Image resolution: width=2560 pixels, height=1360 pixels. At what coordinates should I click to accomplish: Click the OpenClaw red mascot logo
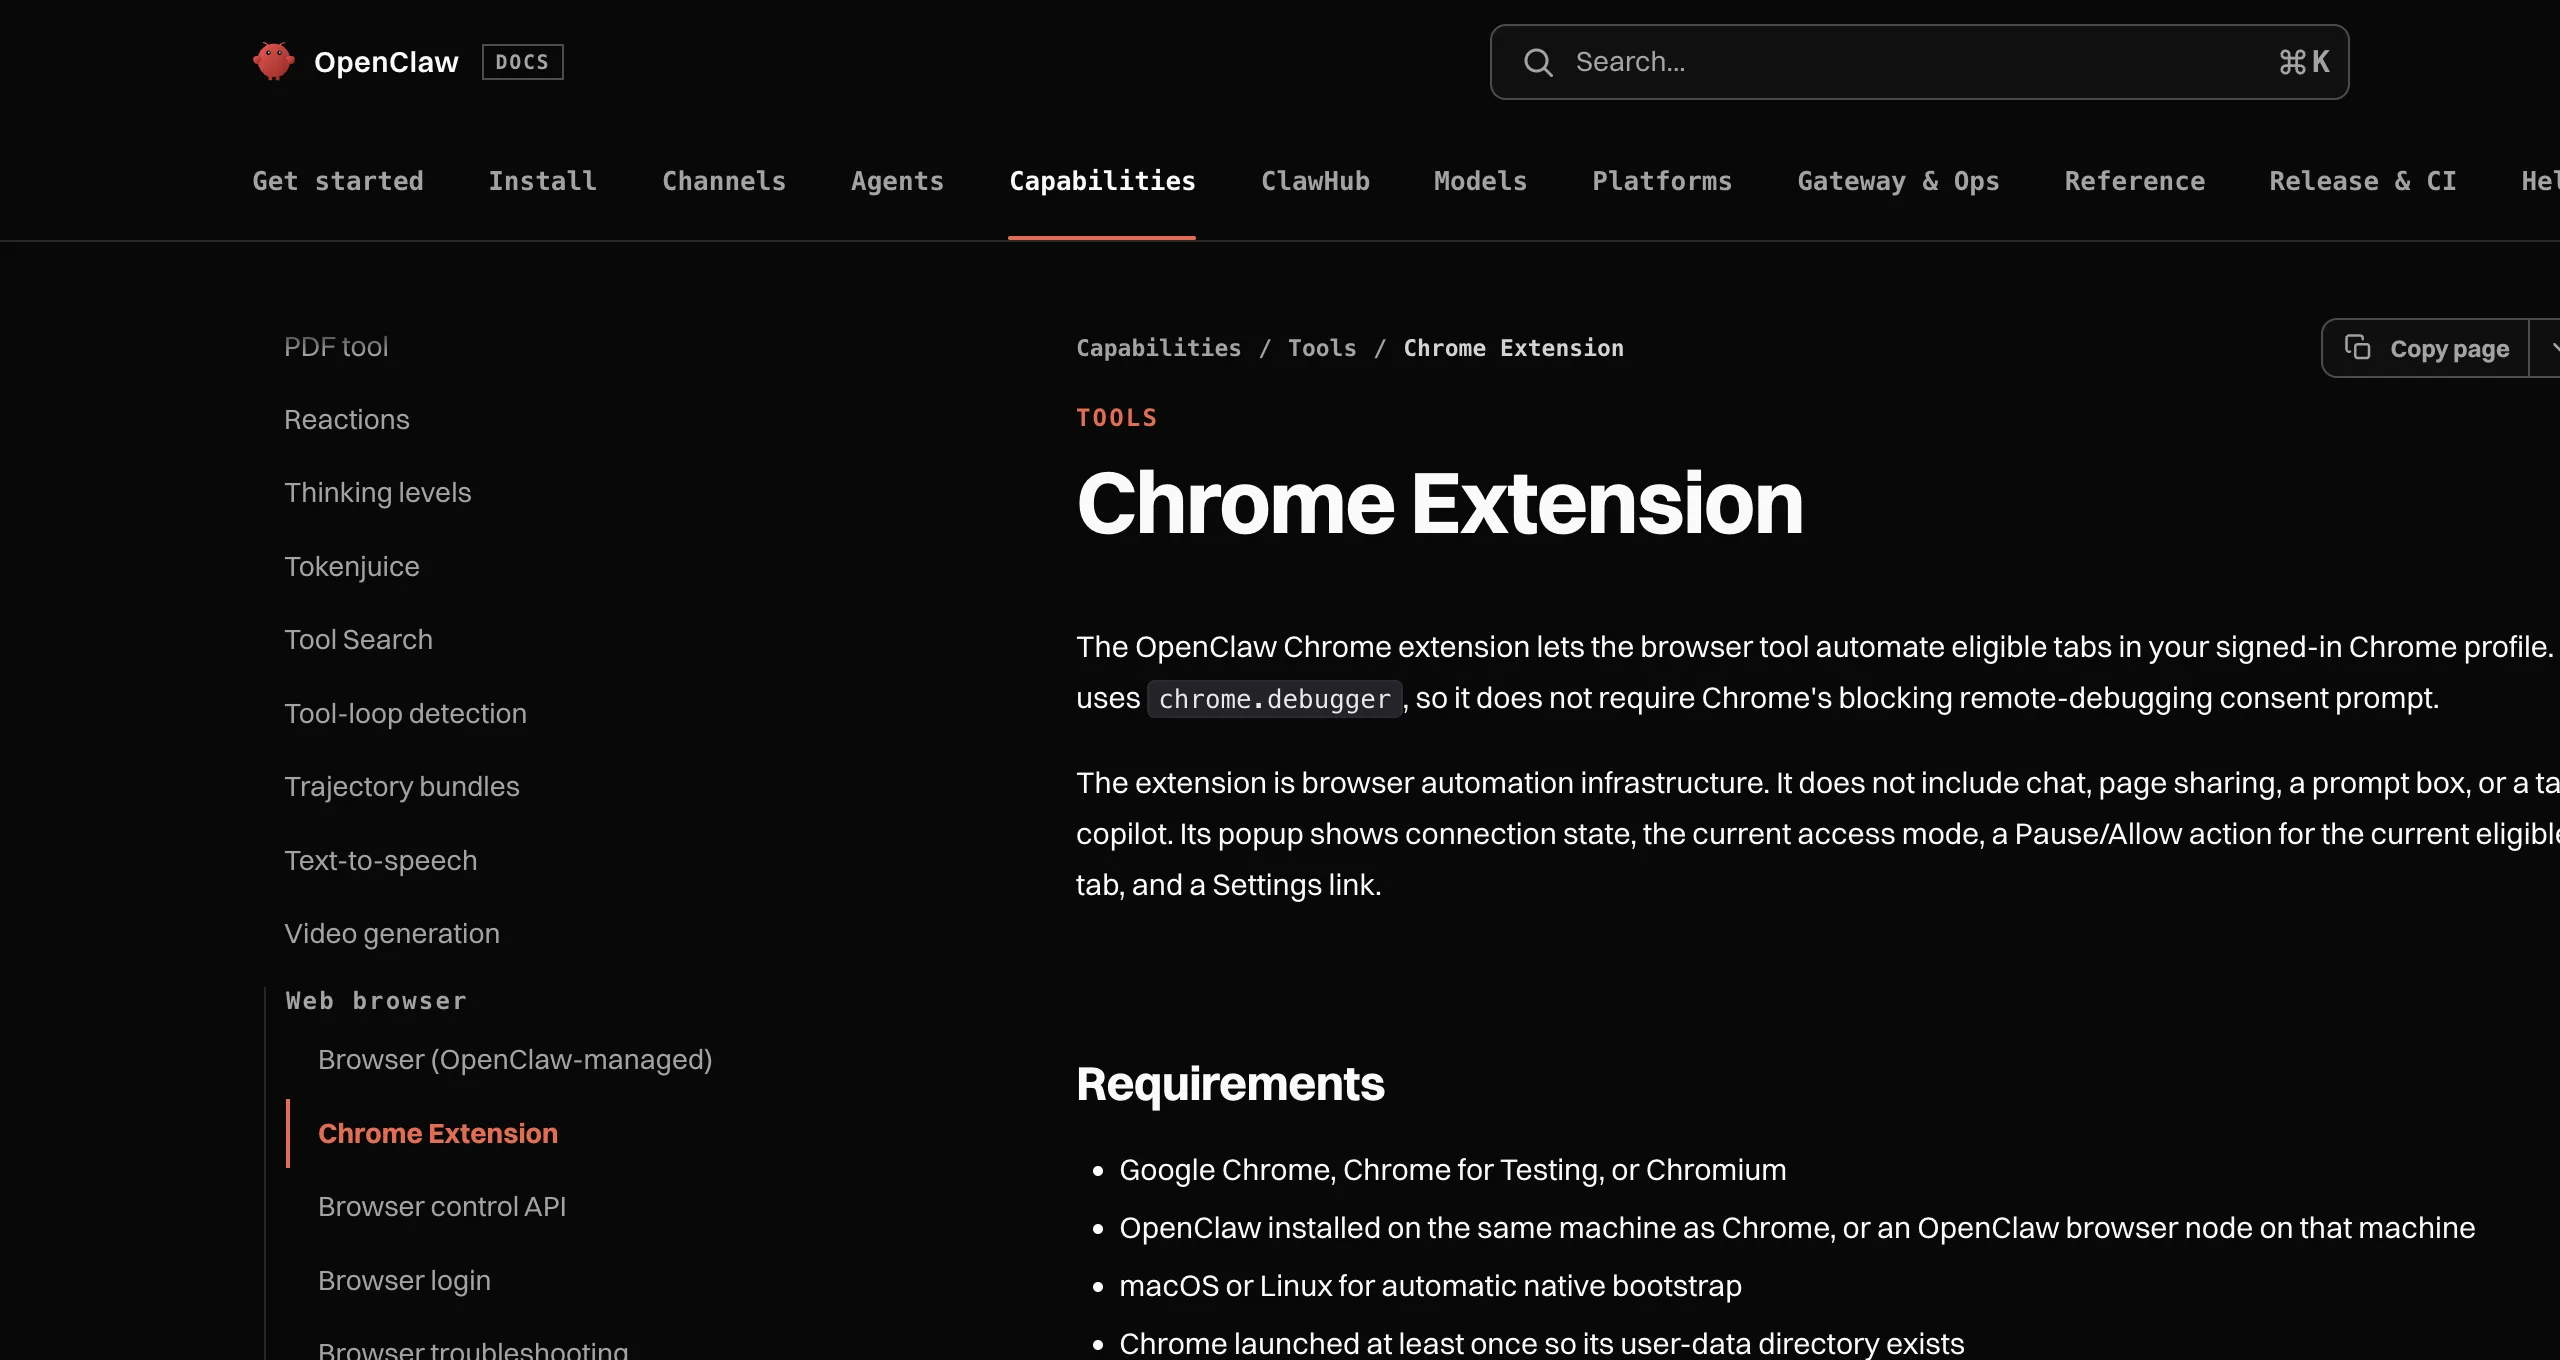(273, 62)
